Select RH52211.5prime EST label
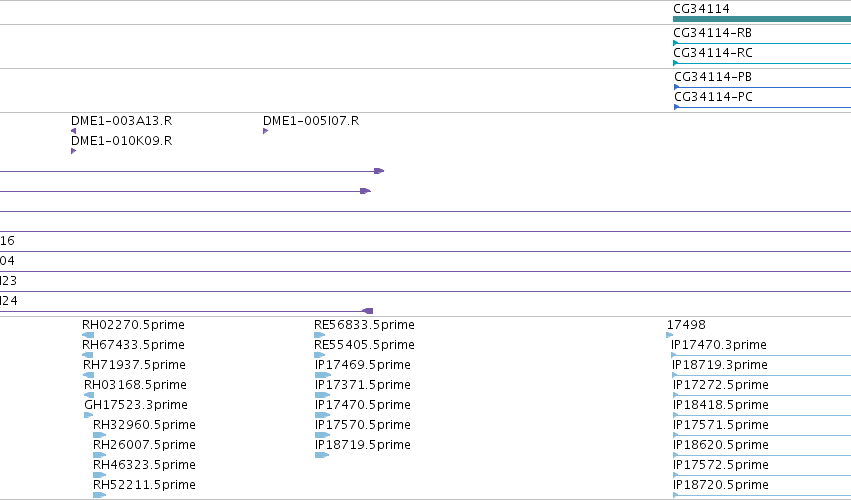The width and height of the screenshot is (851, 500). click(144, 485)
